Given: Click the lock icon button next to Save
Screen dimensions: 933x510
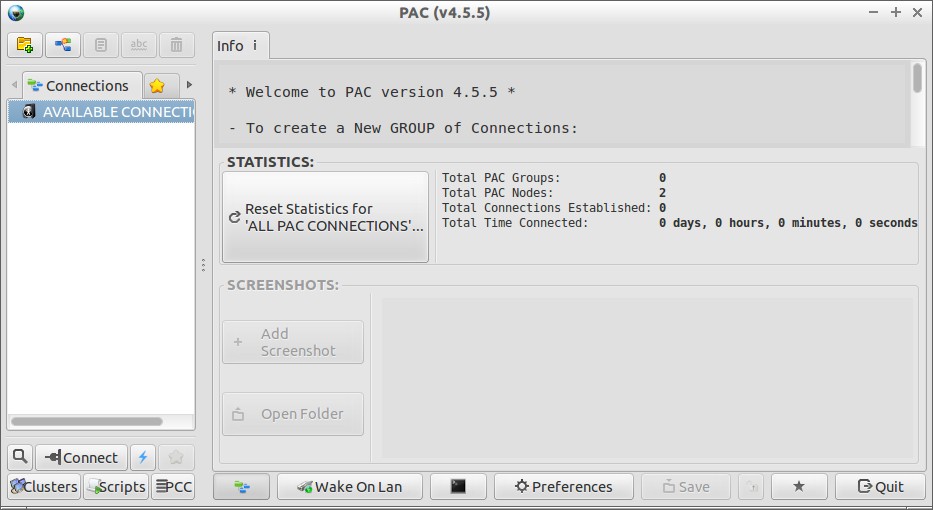Looking at the screenshot, I should click(x=752, y=487).
